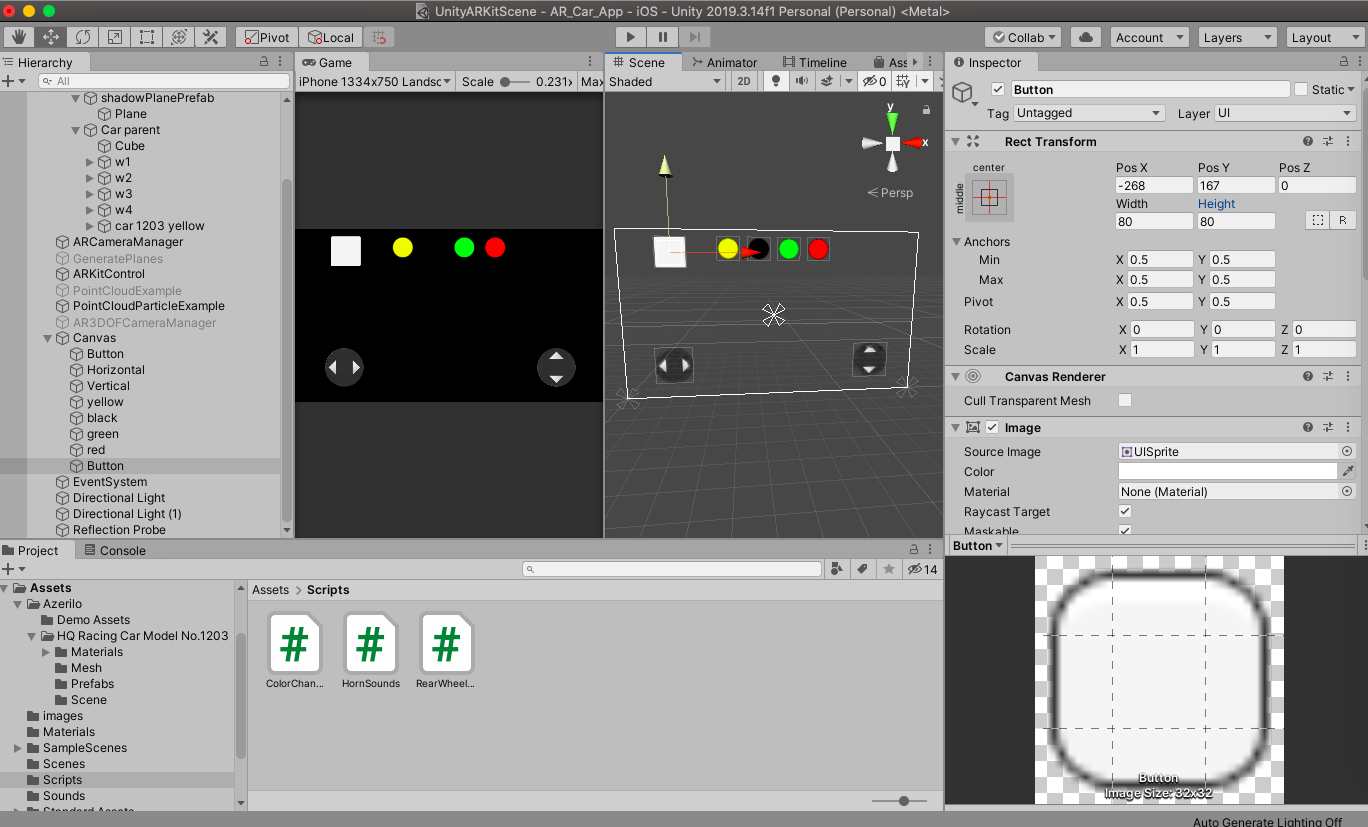1368x827 pixels.
Task: Toggle Cull Transparent Mesh checkbox
Action: pos(1125,400)
